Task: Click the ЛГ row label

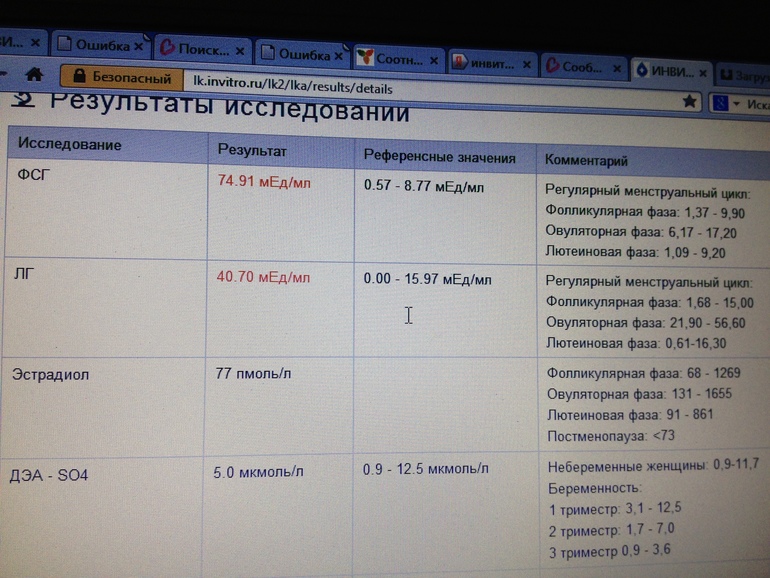Action: [x=25, y=274]
